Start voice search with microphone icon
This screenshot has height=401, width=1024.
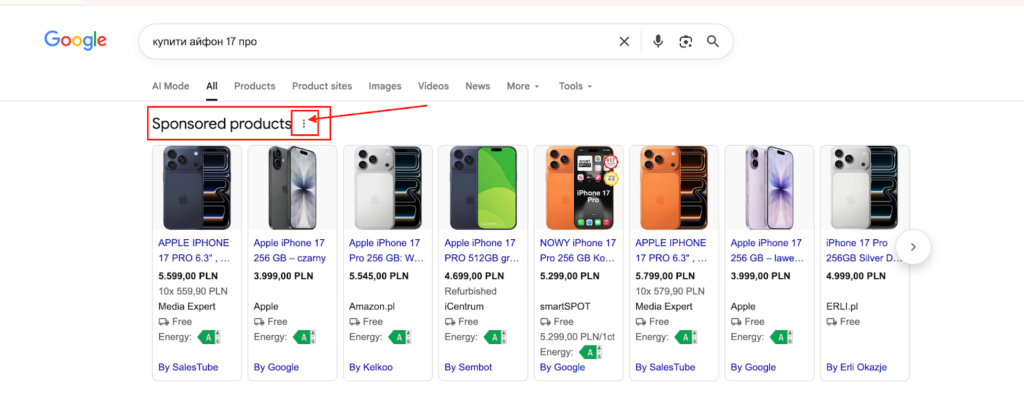tap(658, 41)
